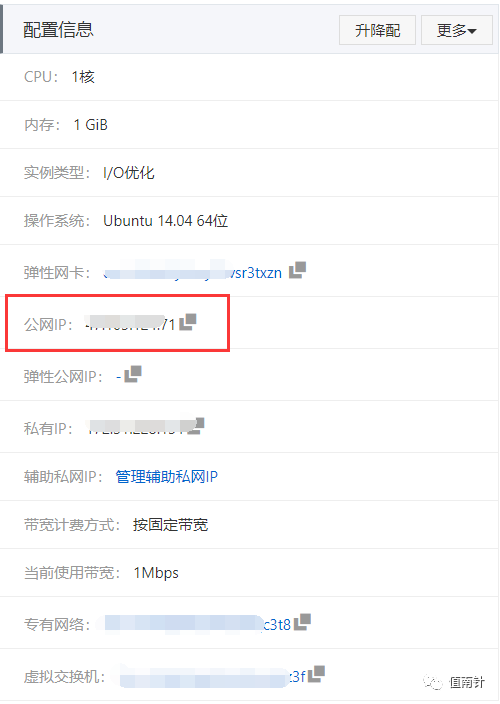Click the copy icon beside 弹性公网IP
The image size is (500, 704).
133,374
